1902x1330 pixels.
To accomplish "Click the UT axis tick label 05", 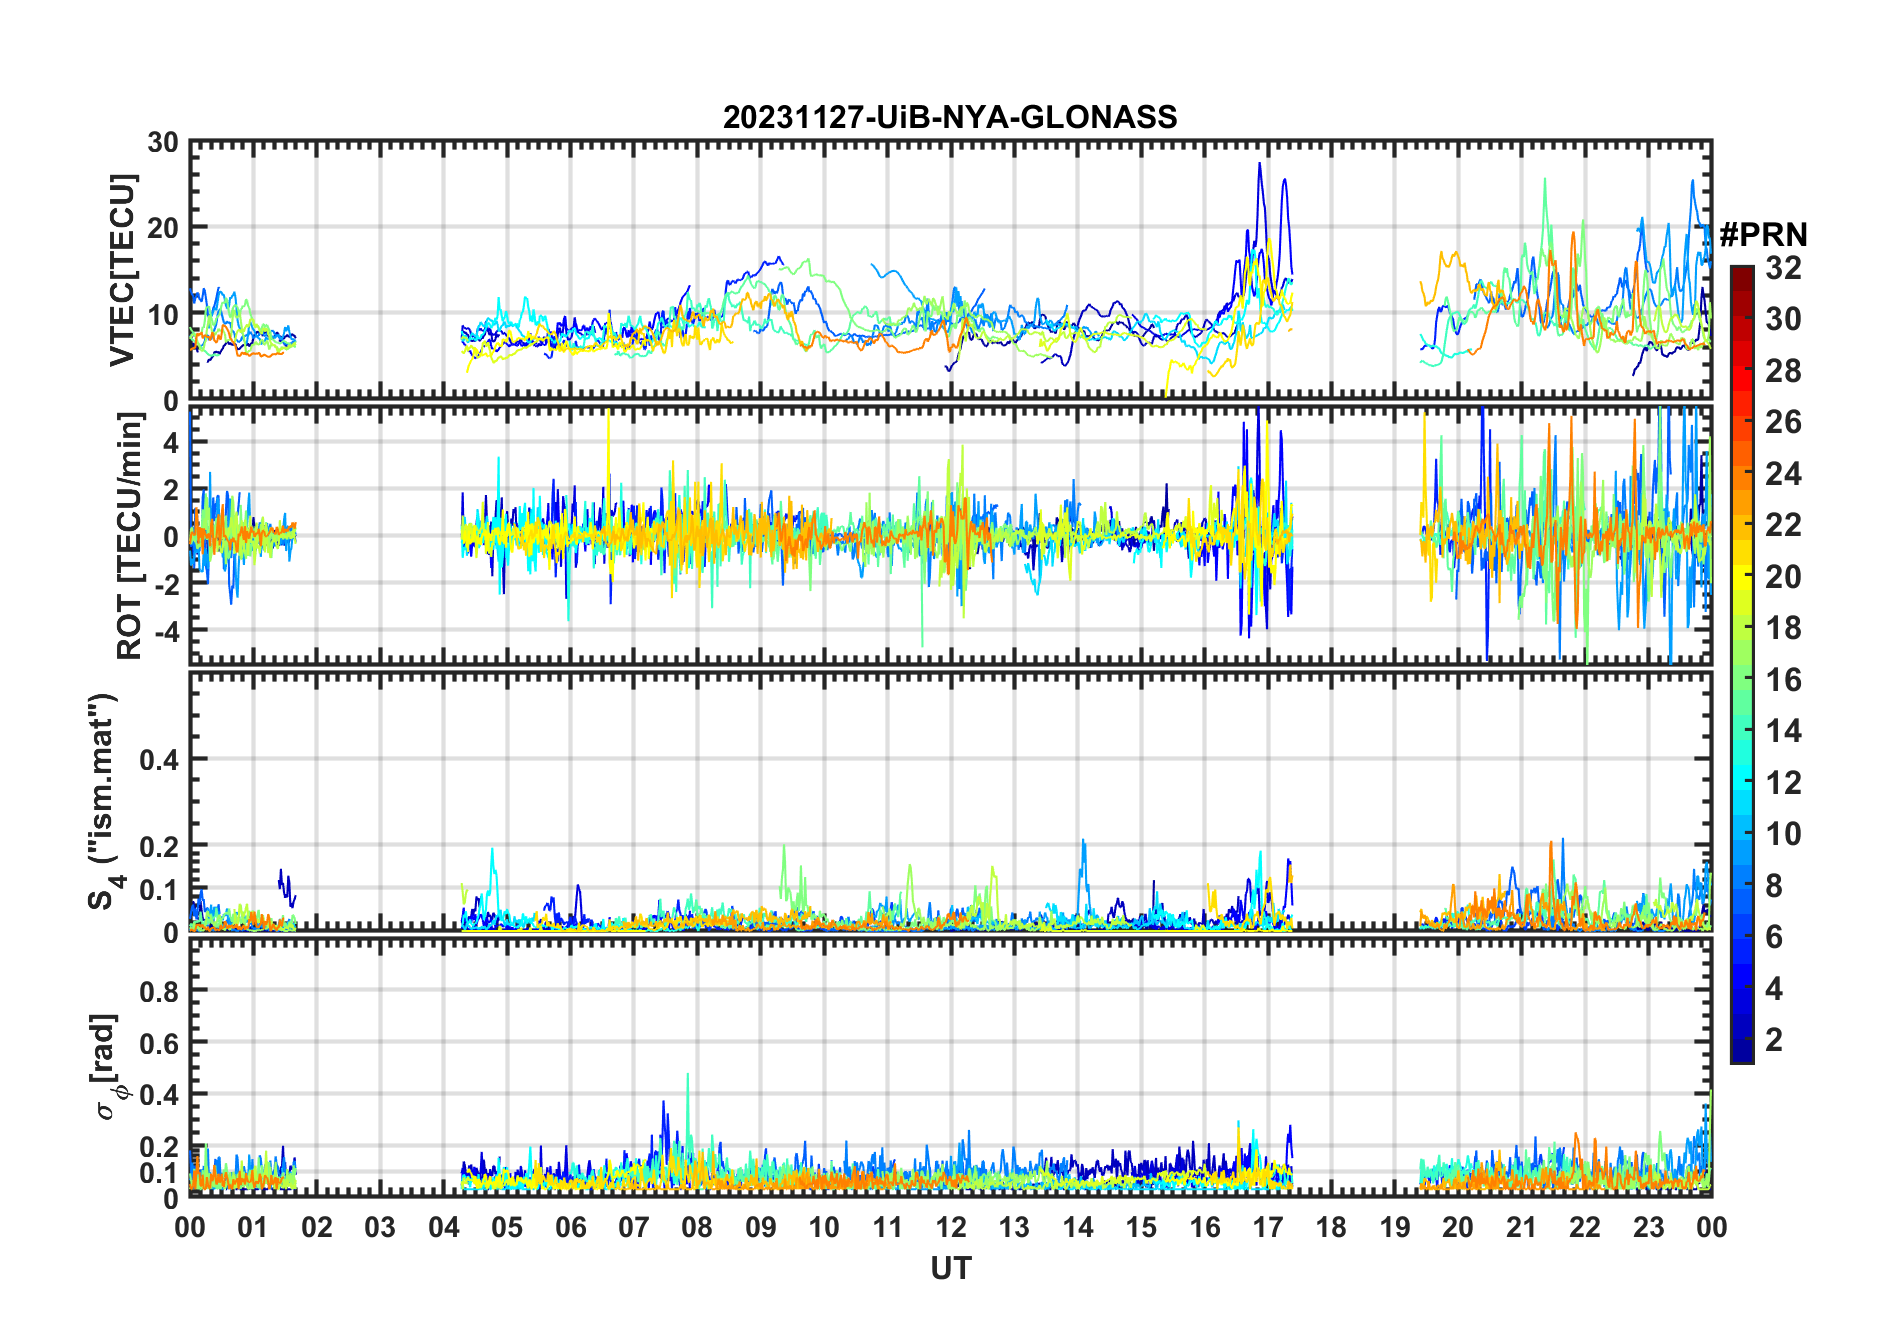I will coord(507,1227).
